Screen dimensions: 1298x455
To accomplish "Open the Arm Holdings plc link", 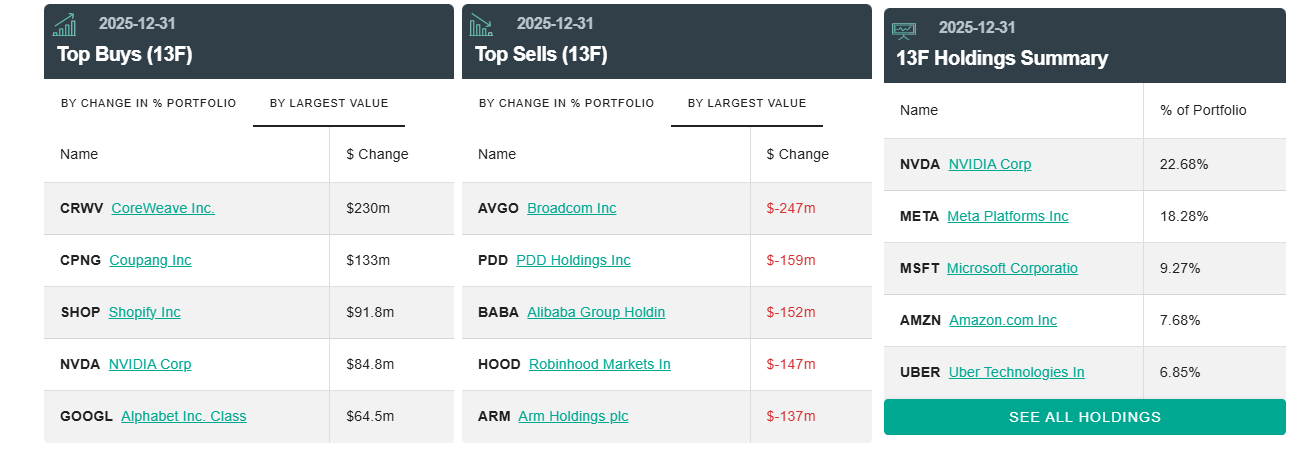I will click(573, 416).
